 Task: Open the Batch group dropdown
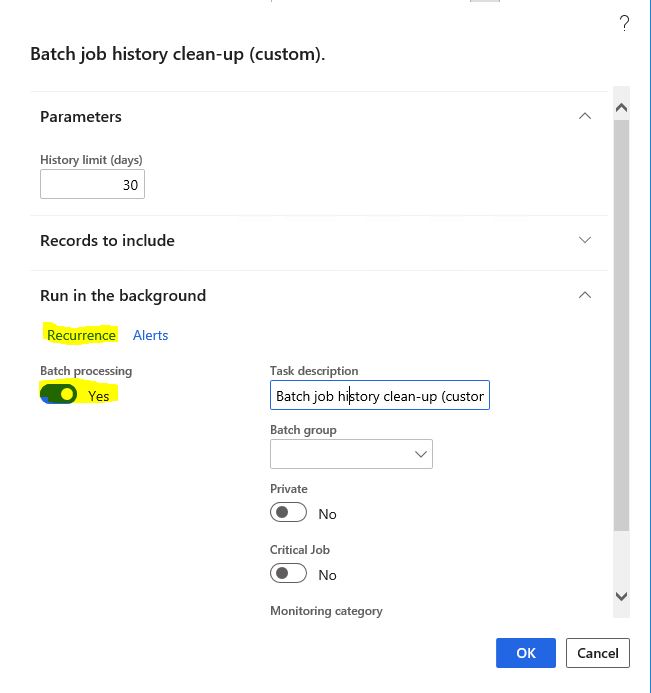coord(351,454)
